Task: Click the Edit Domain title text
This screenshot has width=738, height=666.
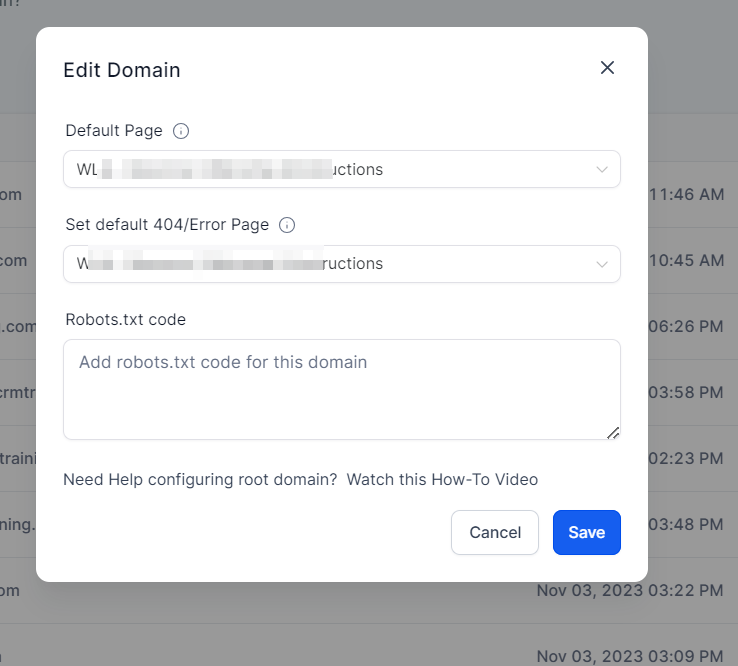Action: click(x=122, y=70)
